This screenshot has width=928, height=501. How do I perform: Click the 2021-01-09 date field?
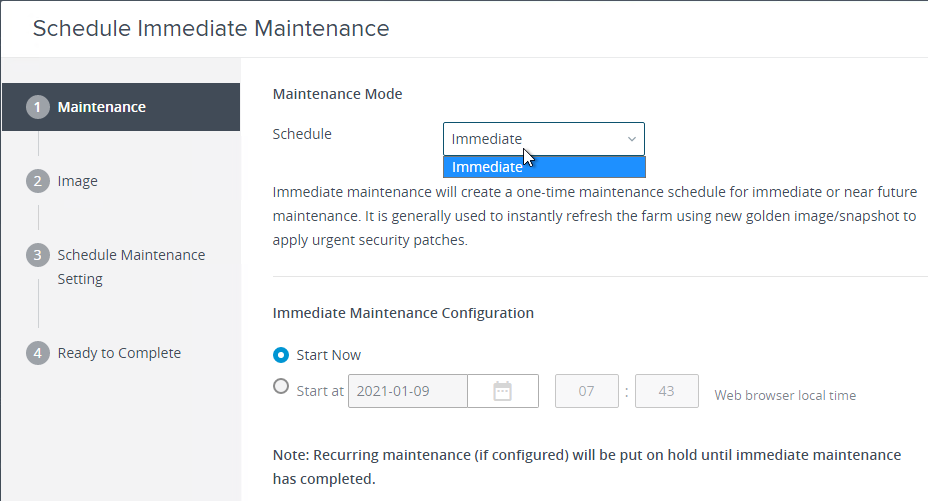point(408,391)
